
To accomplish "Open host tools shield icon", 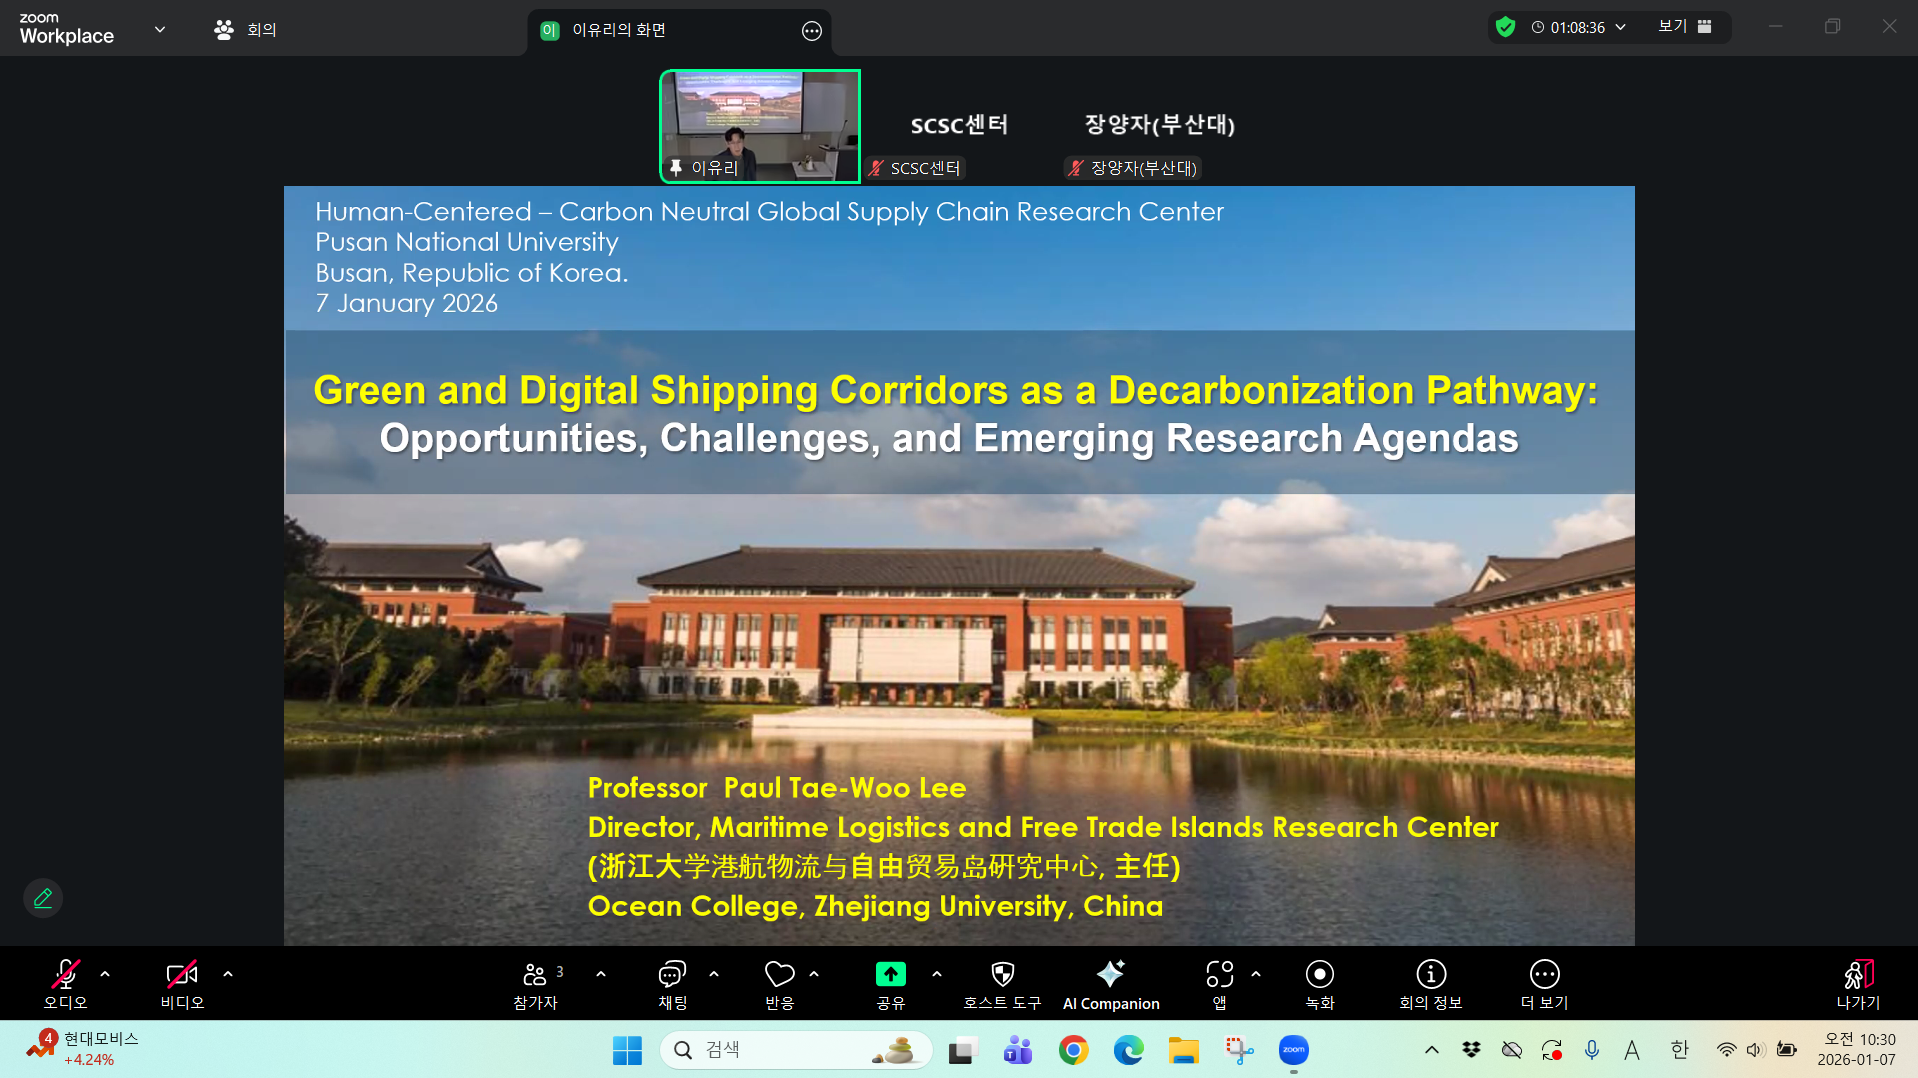I will tap(1002, 974).
